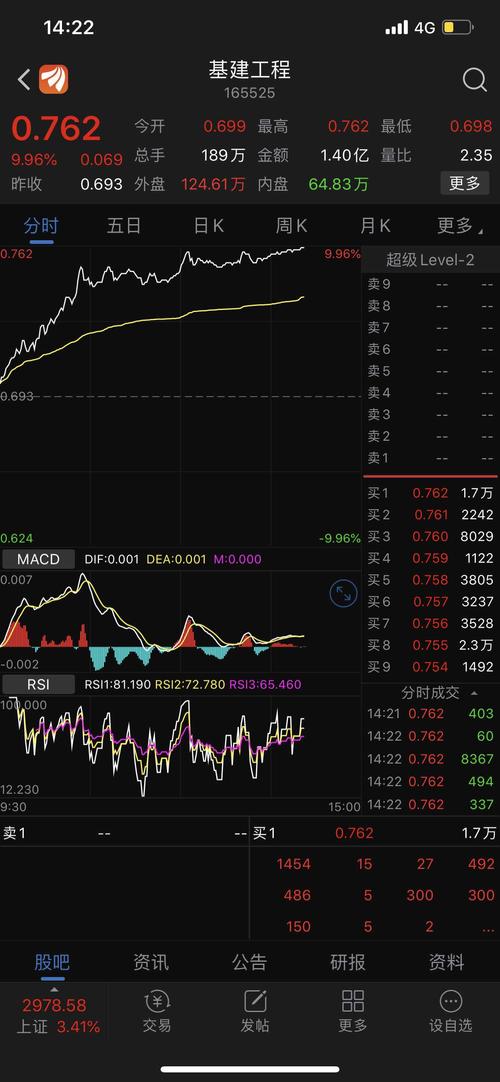Click the 外盘 value 124.61万

(x=213, y=184)
